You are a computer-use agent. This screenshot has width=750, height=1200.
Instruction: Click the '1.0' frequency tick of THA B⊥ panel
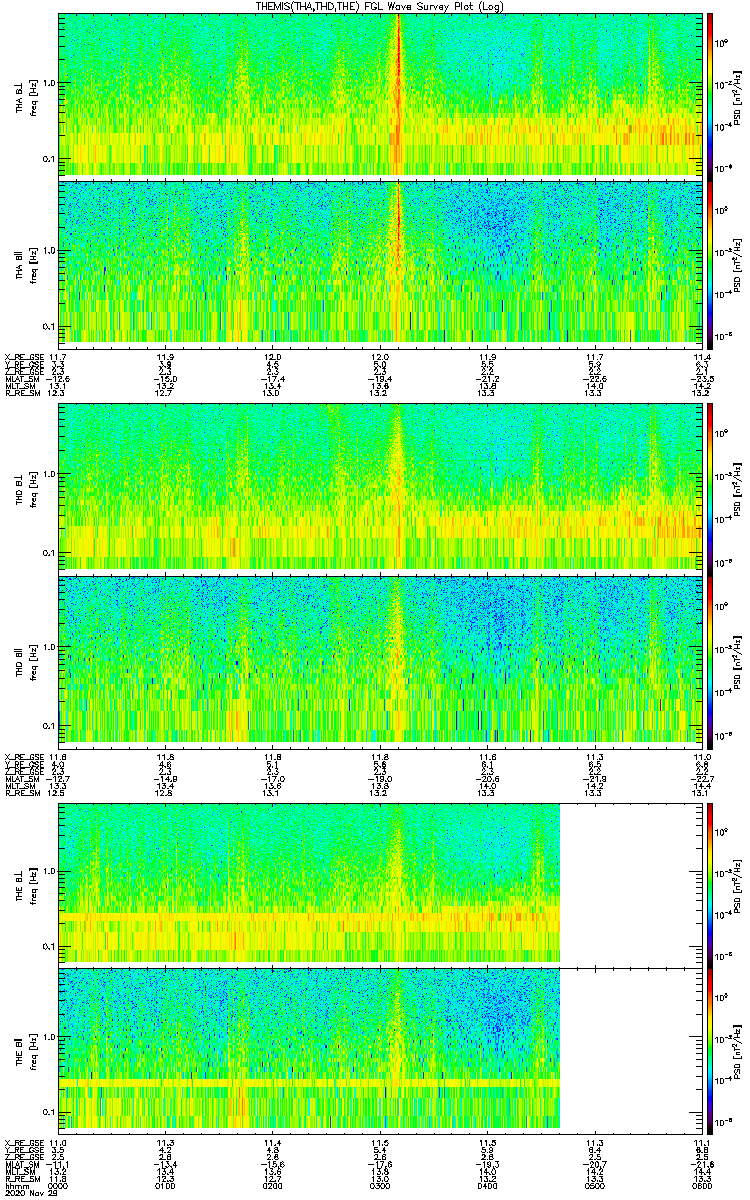(48, 83)
